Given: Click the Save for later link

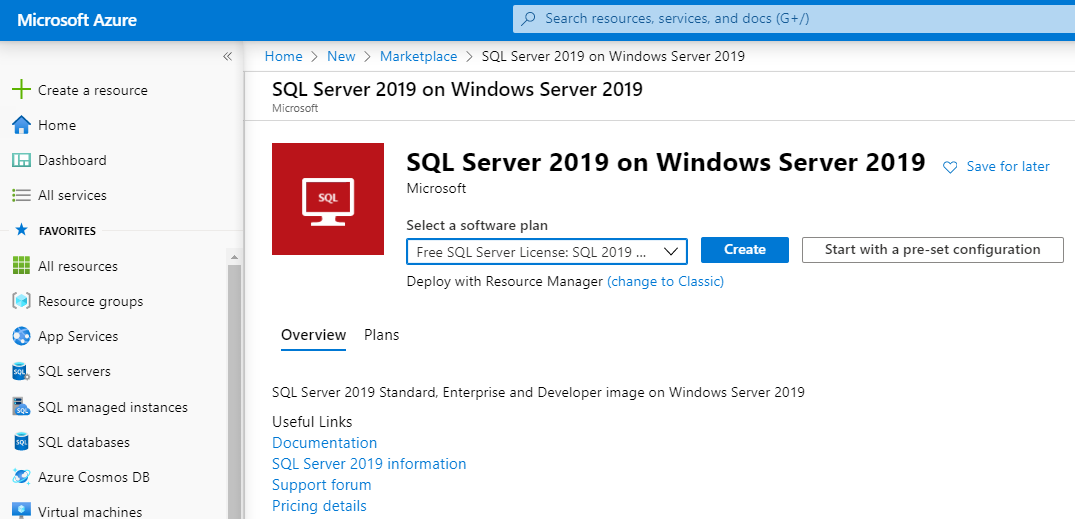Looking at the screenshot, I should (1008, 167).
